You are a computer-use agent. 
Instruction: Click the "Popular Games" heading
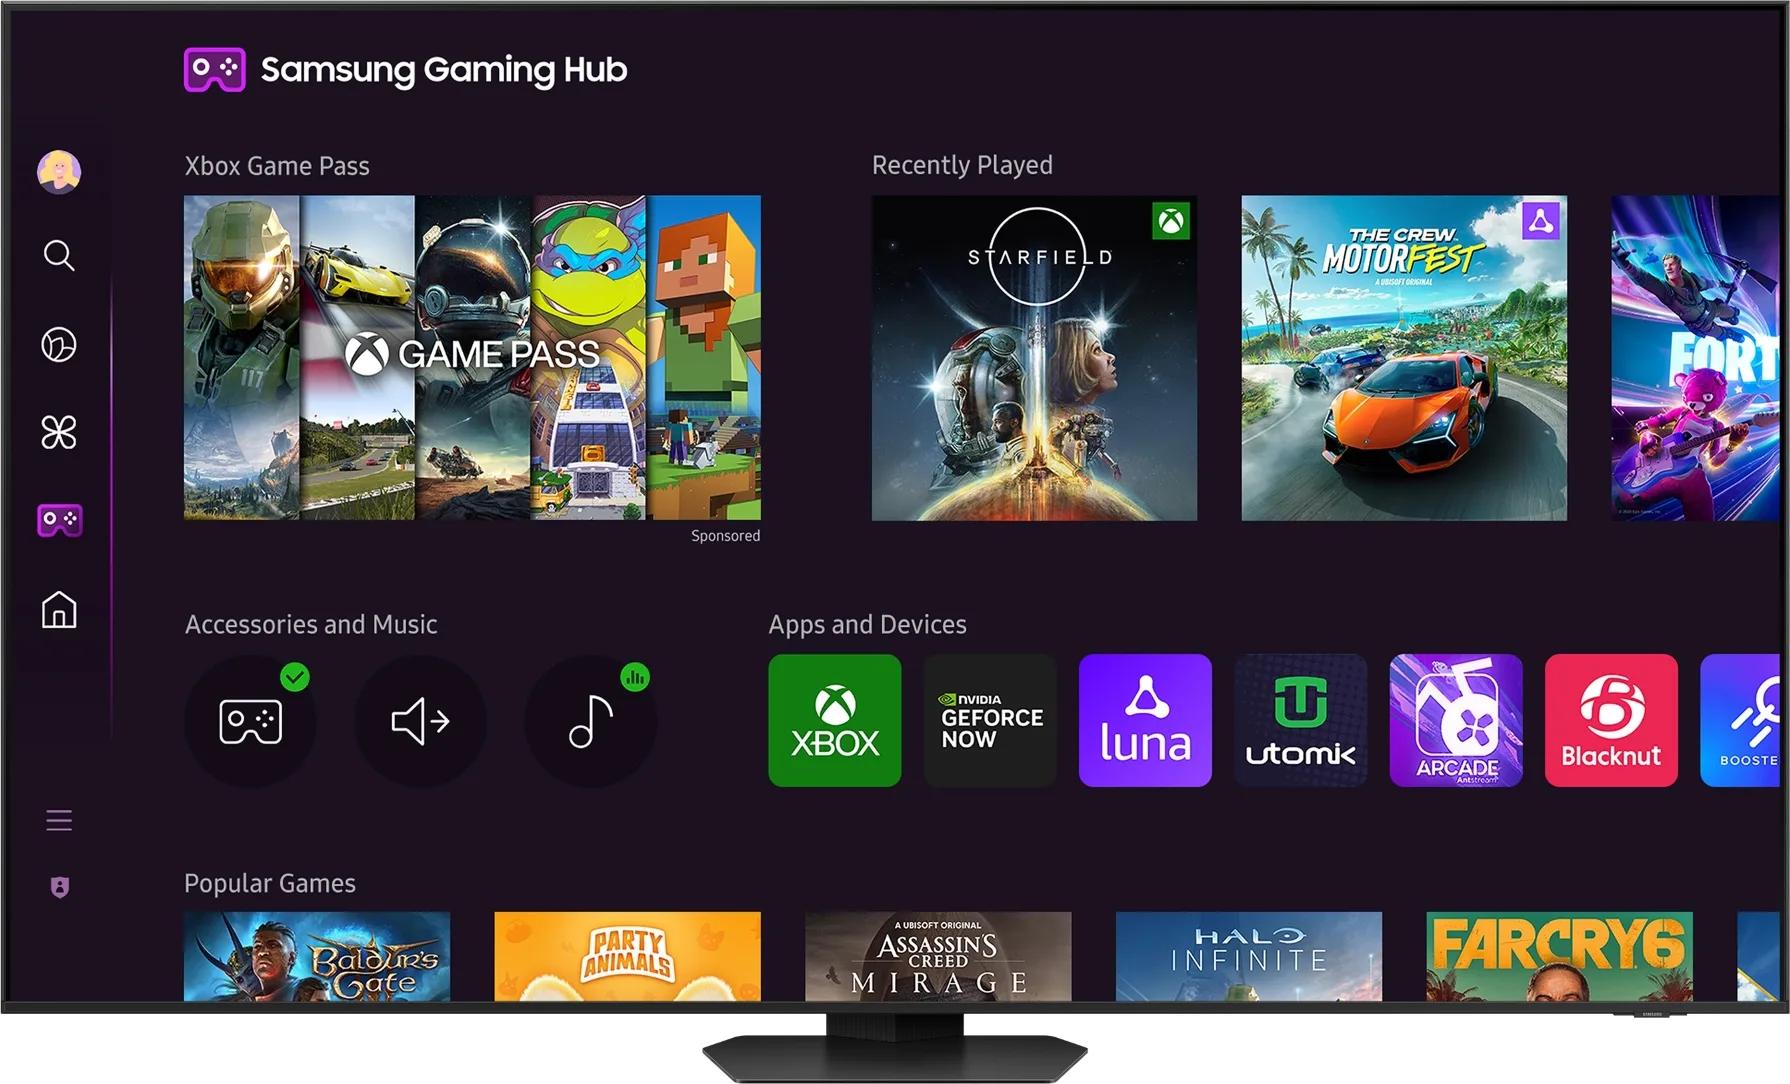point(270,884)
